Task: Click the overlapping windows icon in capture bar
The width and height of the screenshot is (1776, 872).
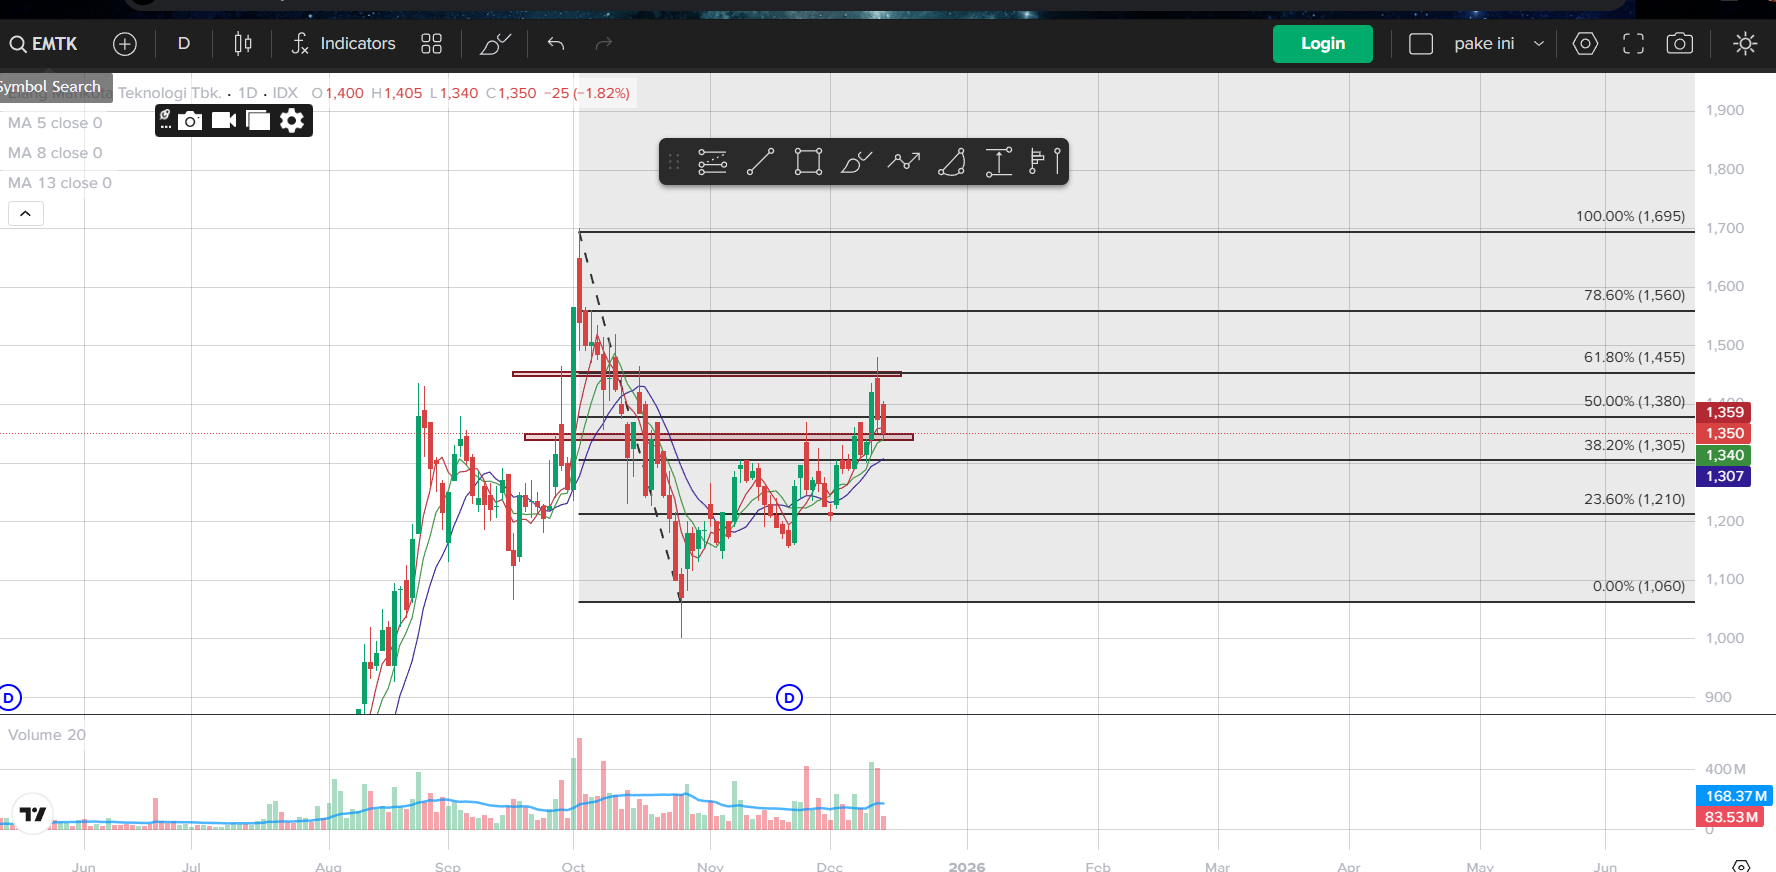Action: [x=258, y=121]
